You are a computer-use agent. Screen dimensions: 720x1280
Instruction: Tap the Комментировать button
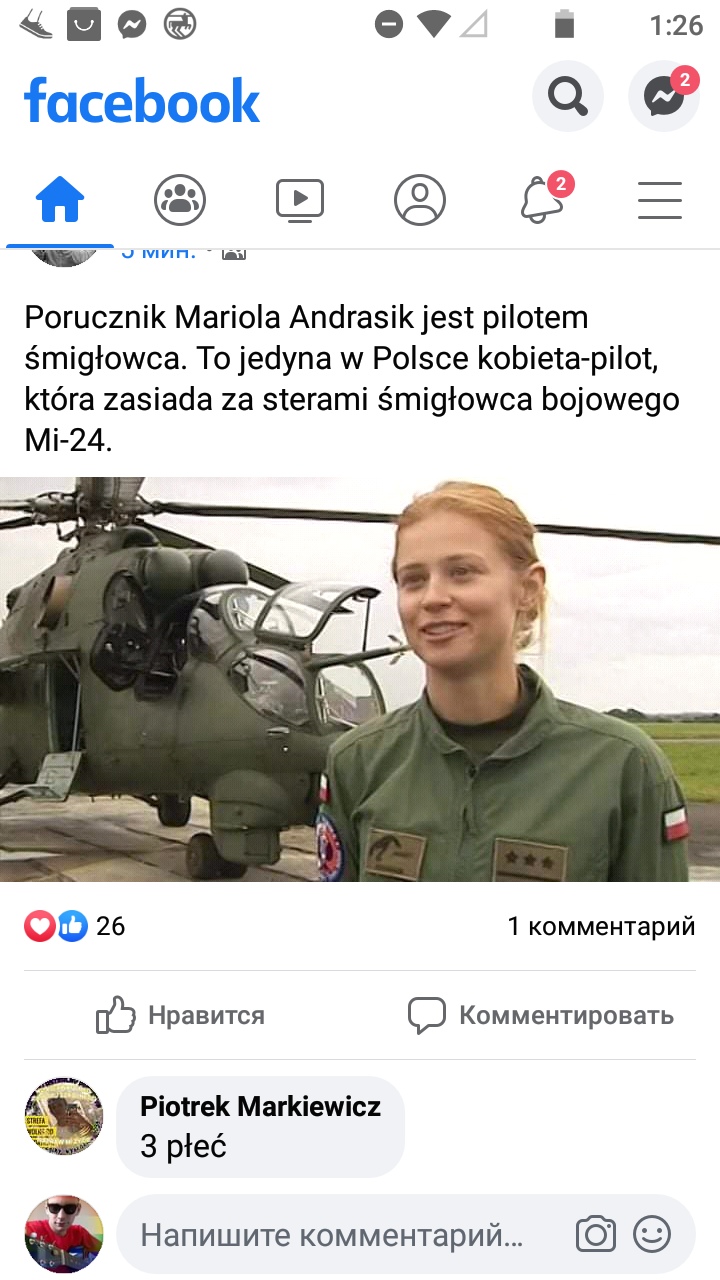coord(540,1016)
